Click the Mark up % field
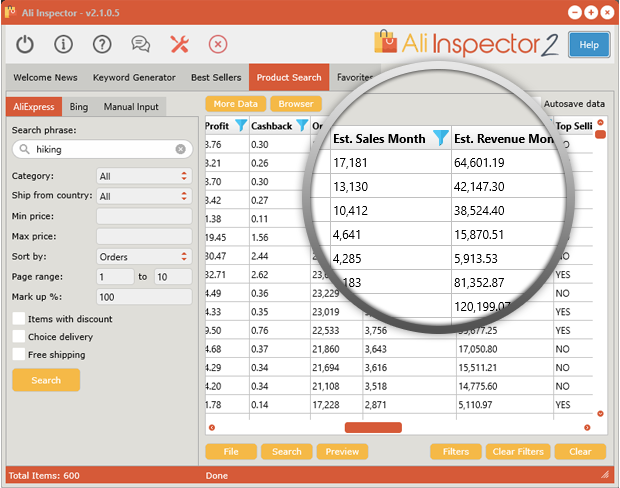Viewport: 620px width, 488px height. point(144,297)
